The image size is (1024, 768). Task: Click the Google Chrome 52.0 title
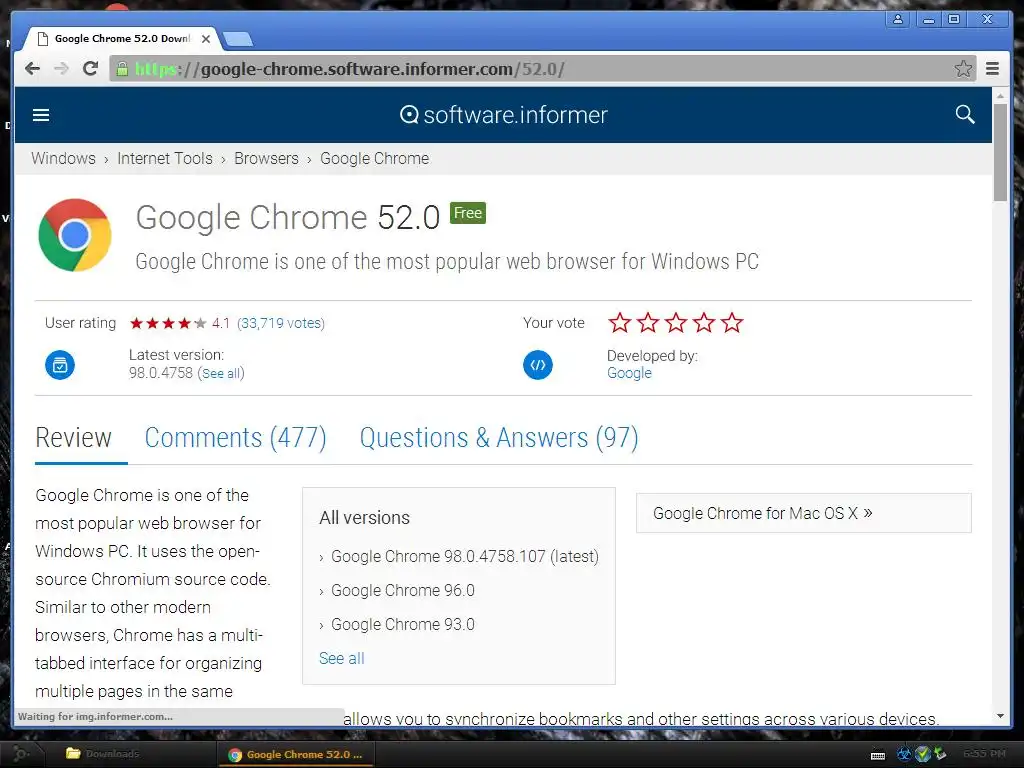coord(288,217)
